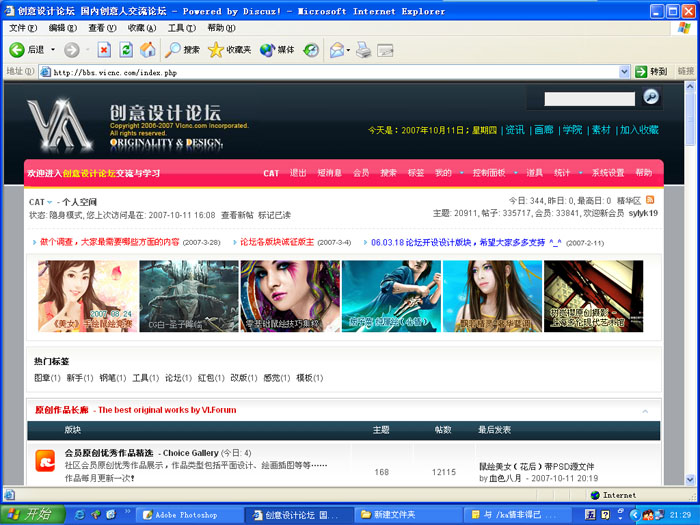Open the 文件(F) menu

click(x=23, y=28)
